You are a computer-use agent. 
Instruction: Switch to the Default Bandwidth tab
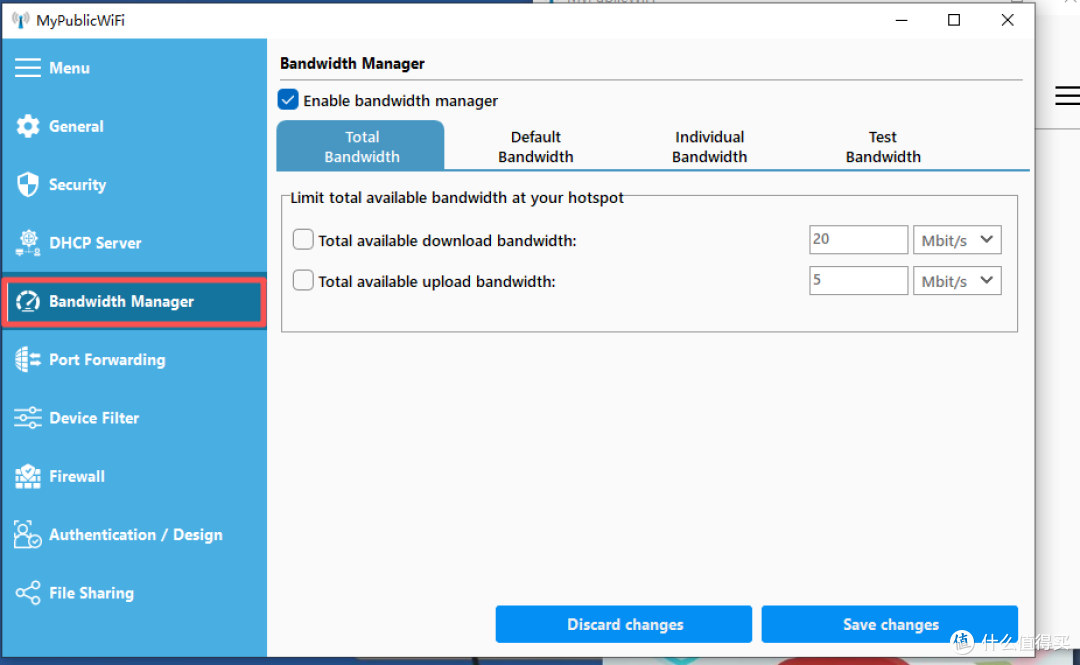point(535,146)
